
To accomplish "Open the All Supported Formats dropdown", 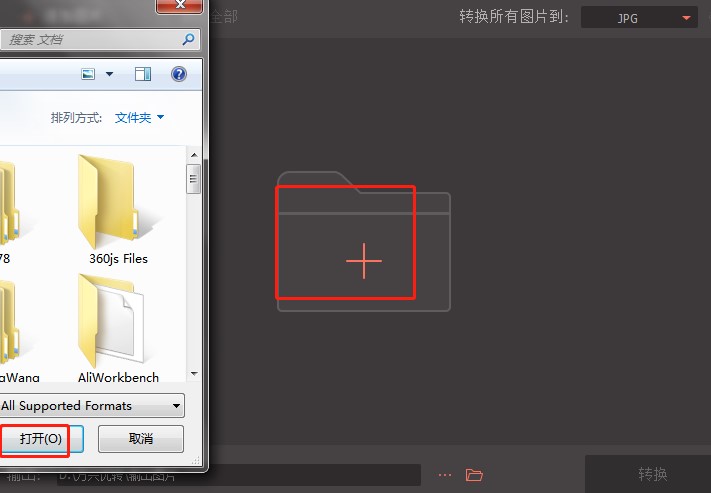I will pyautogui.click(x=92, y=405).
